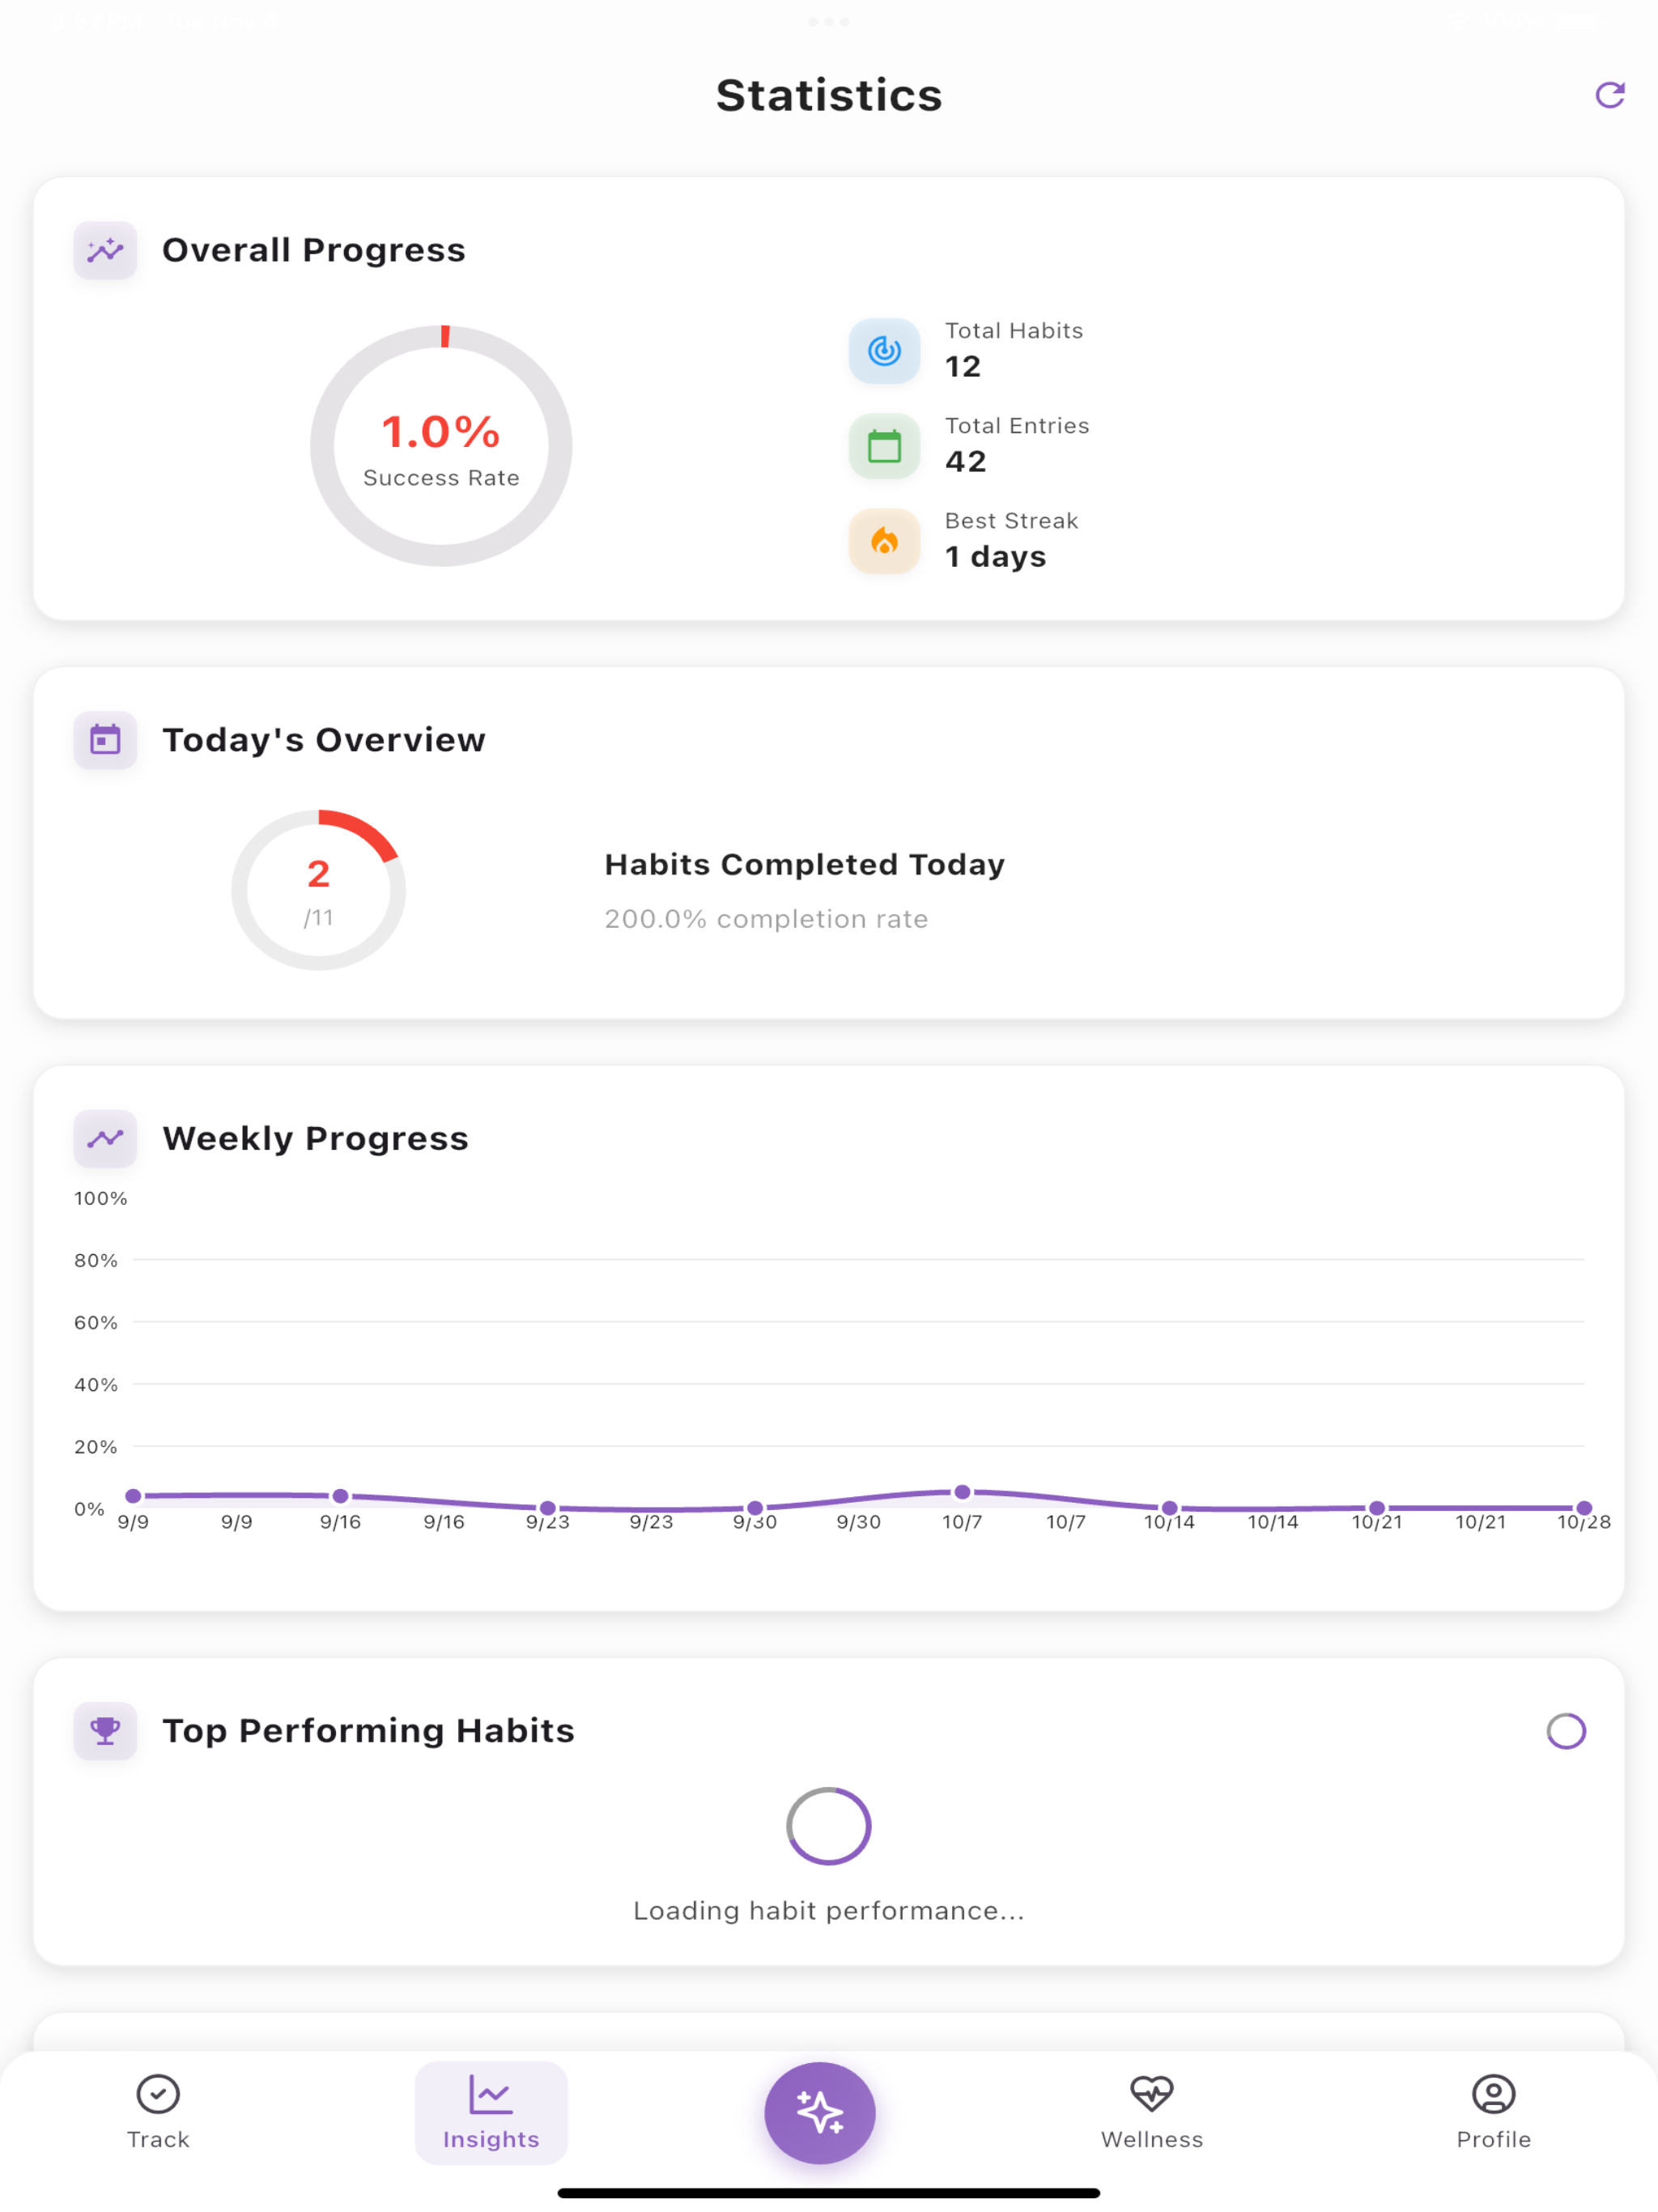Open the Wellness tab
The width and height of the screenshot is (1658, 2212).
pyautogui.click(x=1152, y=2112)
